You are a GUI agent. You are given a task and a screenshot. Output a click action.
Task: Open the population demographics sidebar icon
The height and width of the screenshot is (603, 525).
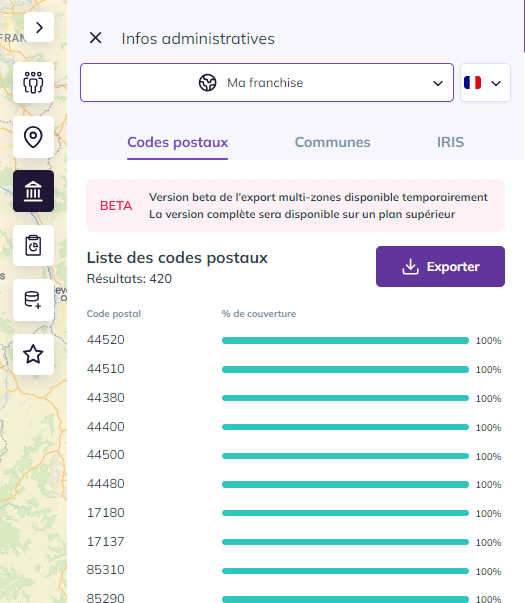point(33,82)
